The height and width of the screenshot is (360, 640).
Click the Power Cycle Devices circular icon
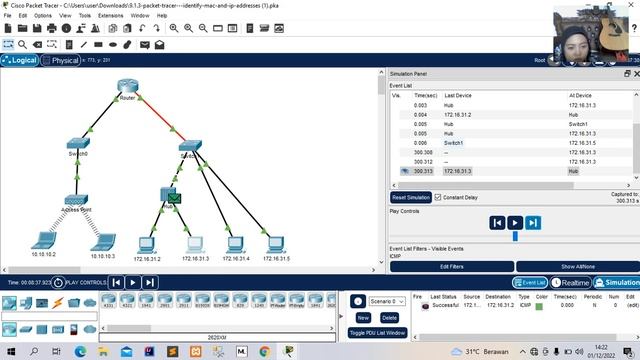pyautogui.click(x=58, y=282)
